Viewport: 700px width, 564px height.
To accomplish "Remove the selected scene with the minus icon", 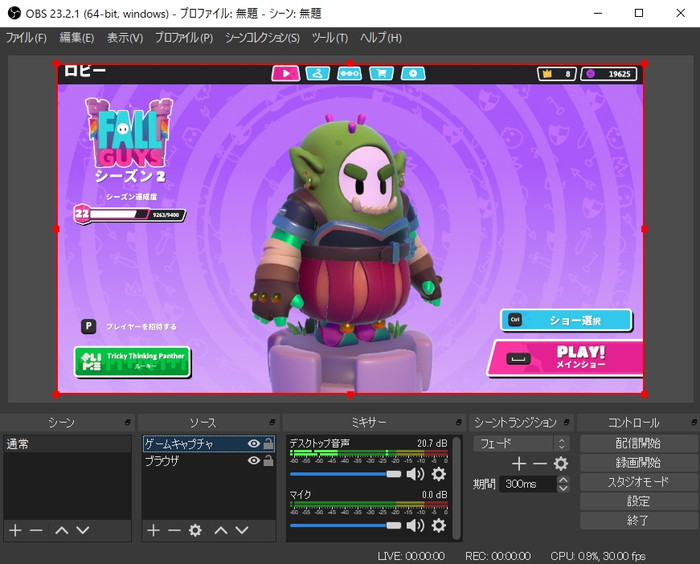I will point(36,530).
